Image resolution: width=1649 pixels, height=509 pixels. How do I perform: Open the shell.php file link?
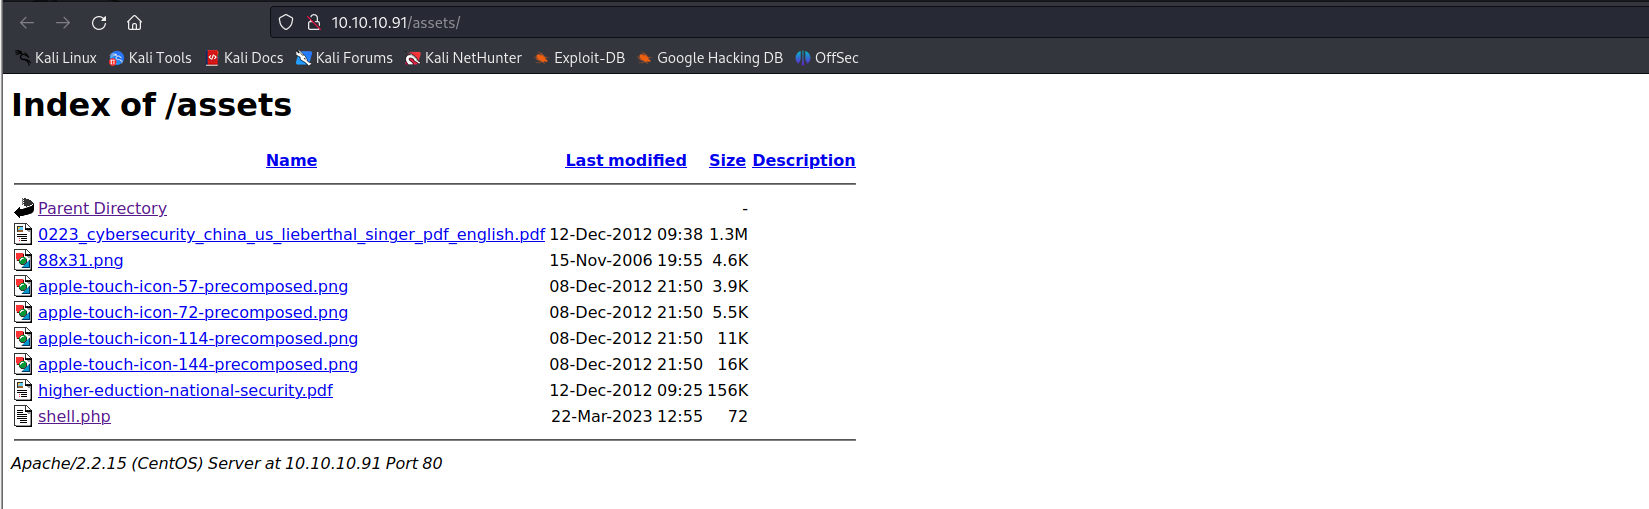click(74, 416)
